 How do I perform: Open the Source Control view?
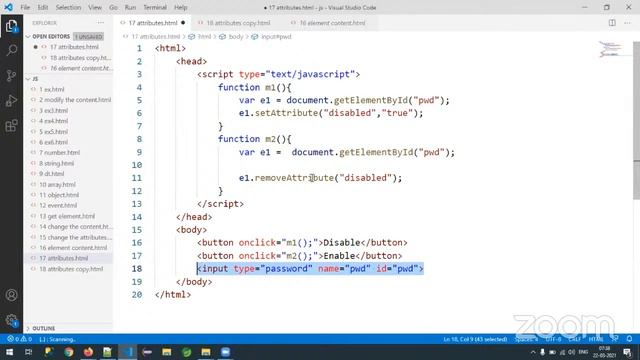click(11, 76)
